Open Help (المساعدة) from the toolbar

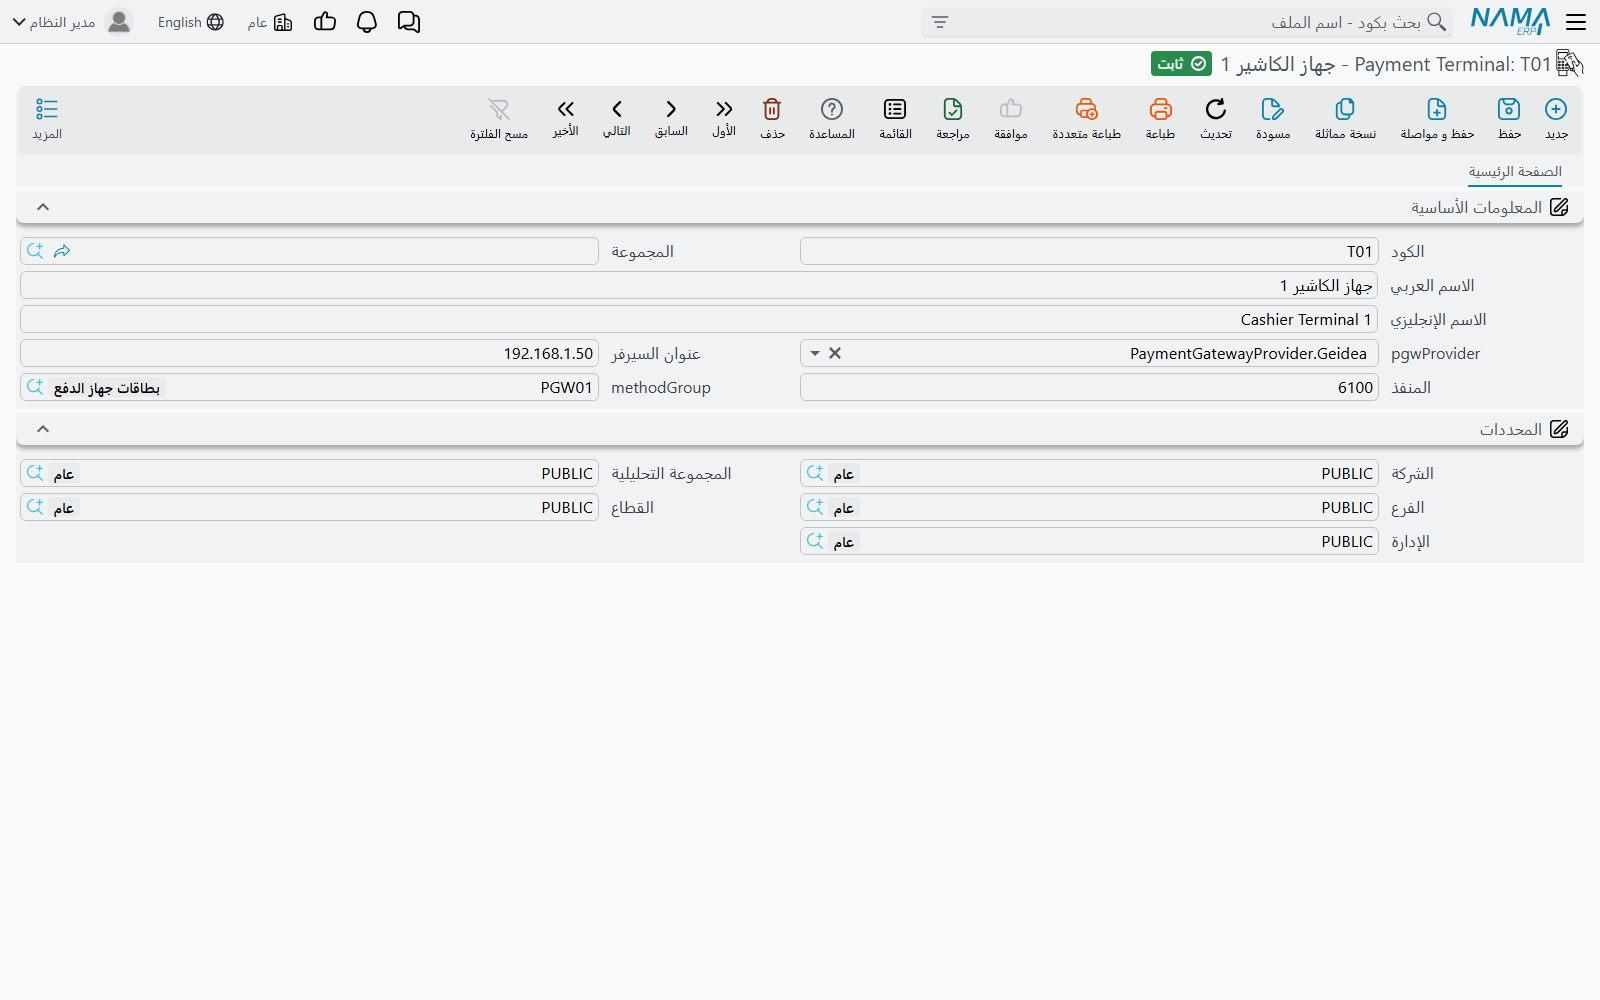click(832, 118)
